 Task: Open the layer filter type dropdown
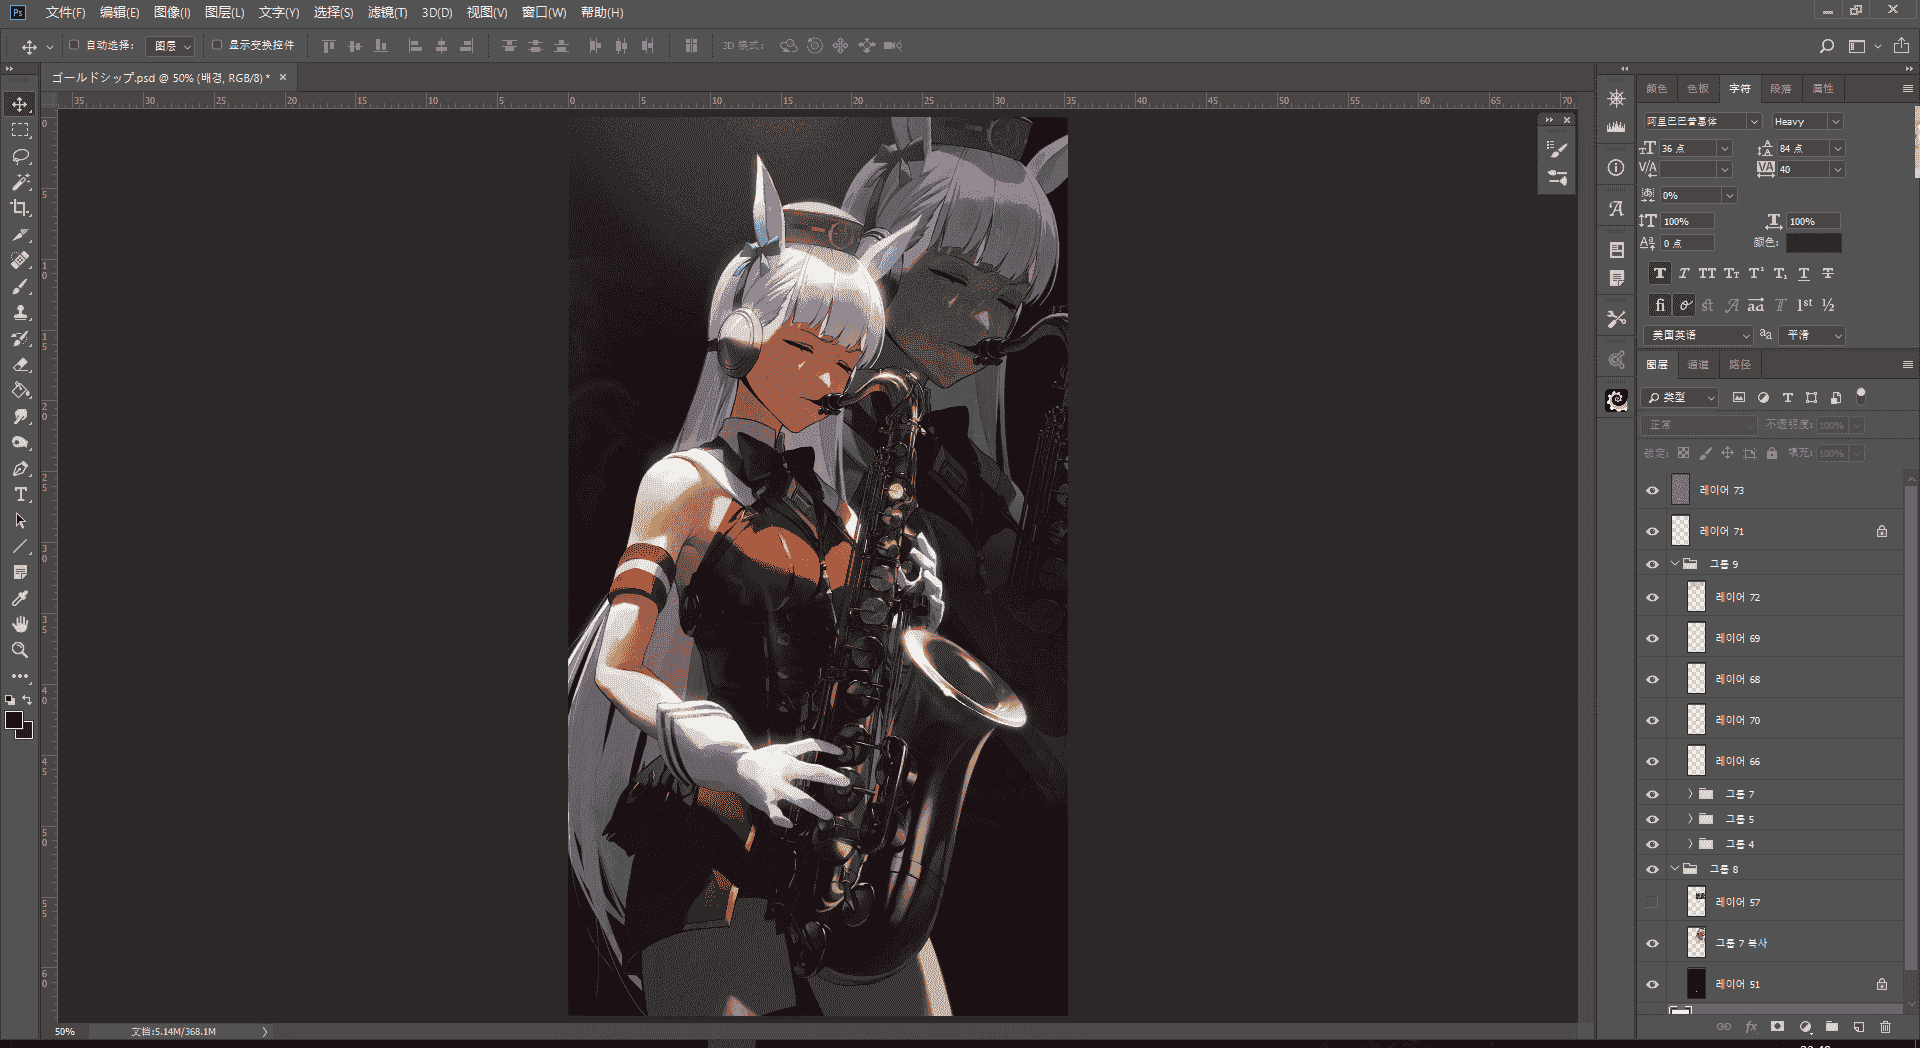pos(1681,397)
